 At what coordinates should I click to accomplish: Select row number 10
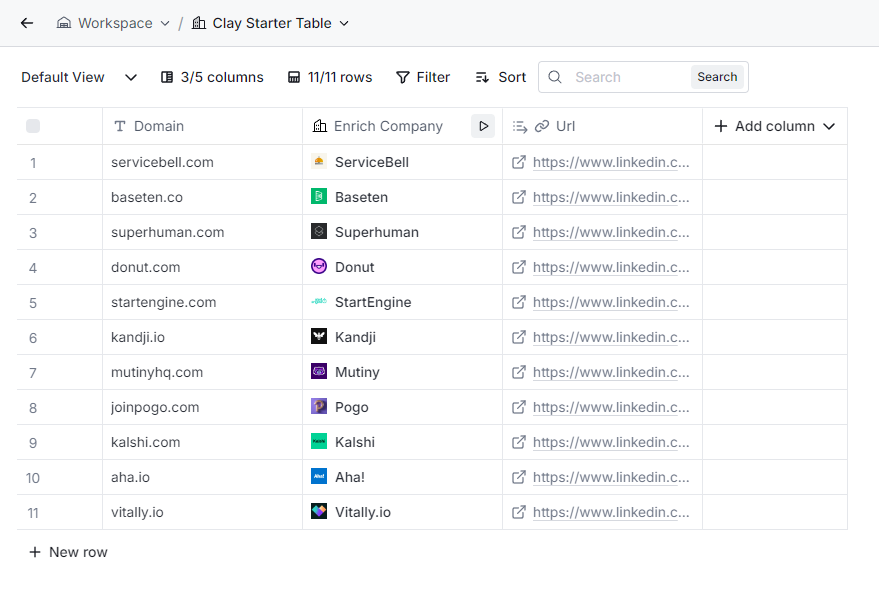[33, 478]
